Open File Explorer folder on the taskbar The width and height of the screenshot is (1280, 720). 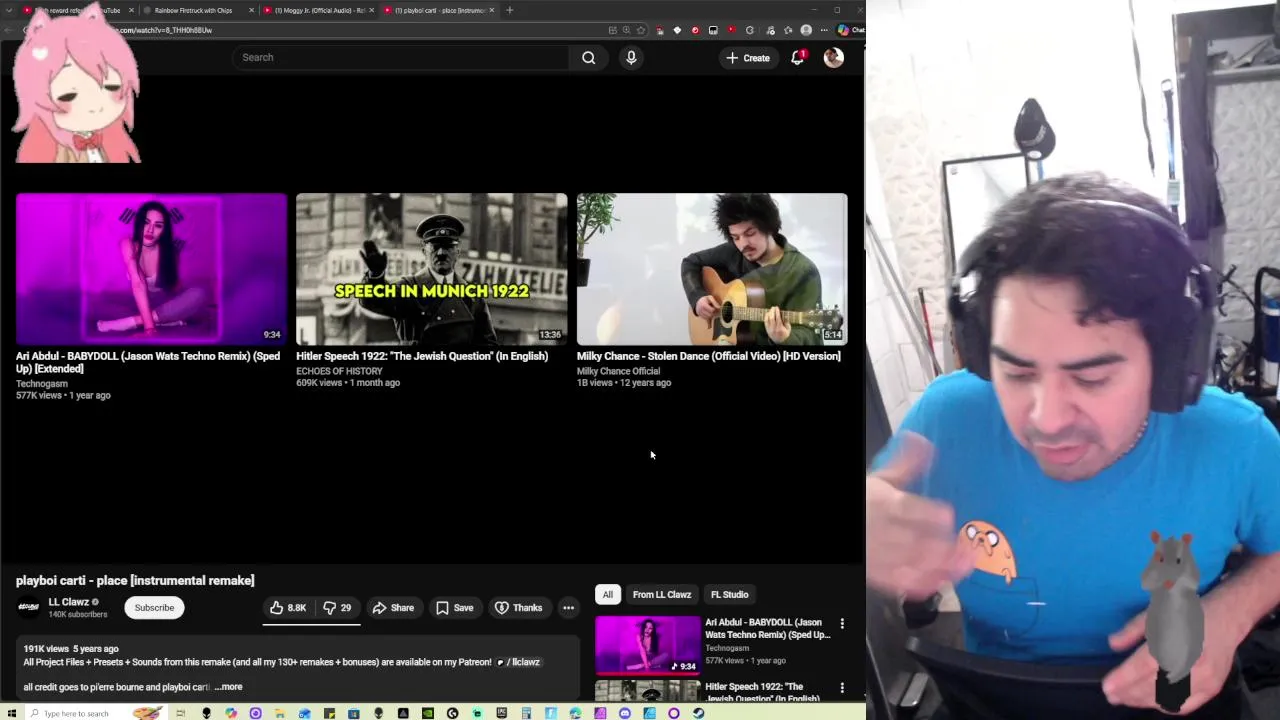279,713
